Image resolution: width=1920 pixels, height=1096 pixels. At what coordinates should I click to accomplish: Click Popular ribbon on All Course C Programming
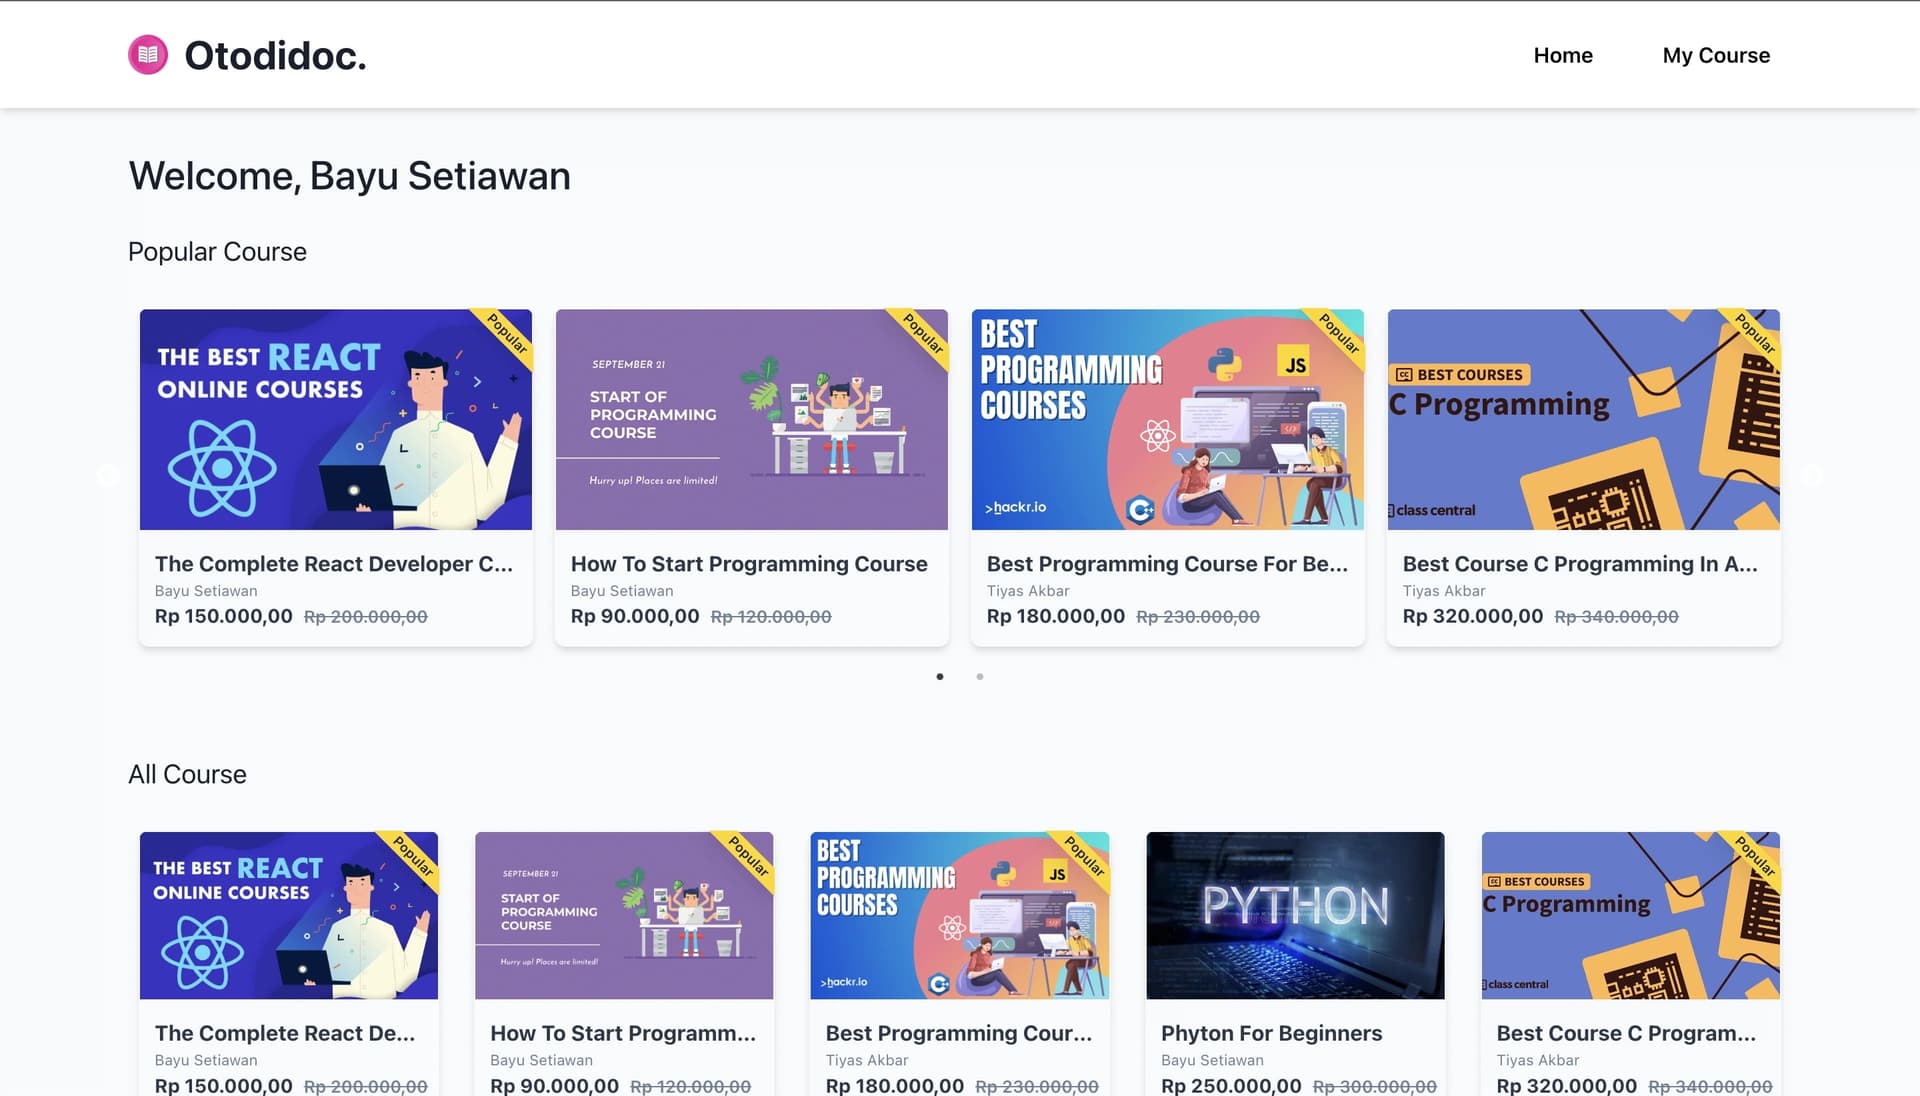point(1755,856)
